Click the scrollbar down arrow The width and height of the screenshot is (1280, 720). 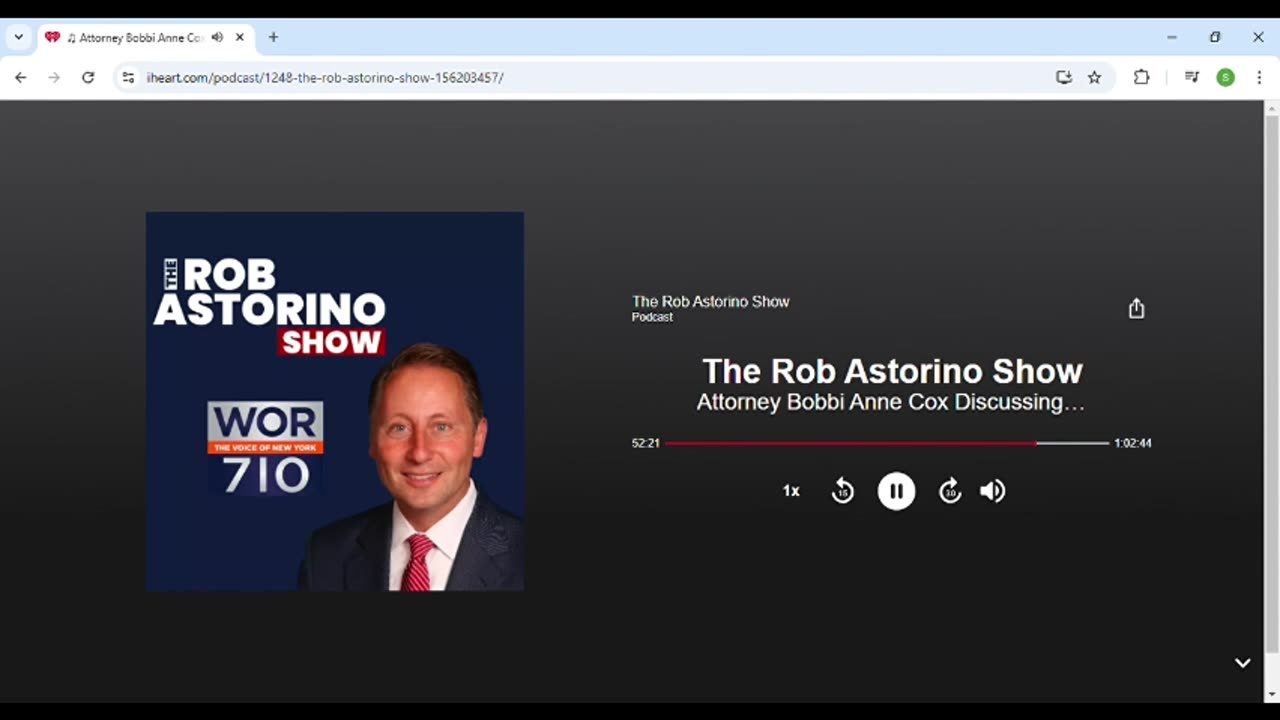click(x=1272, y=694)
